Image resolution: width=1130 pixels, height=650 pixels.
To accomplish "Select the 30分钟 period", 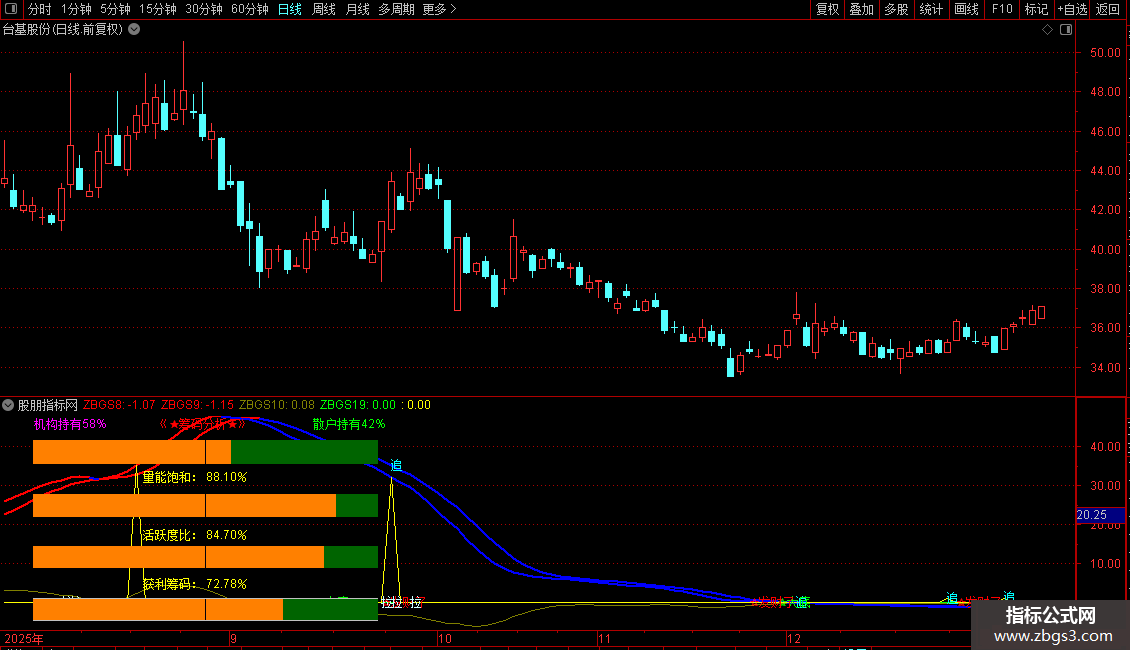I will [204, 9].
